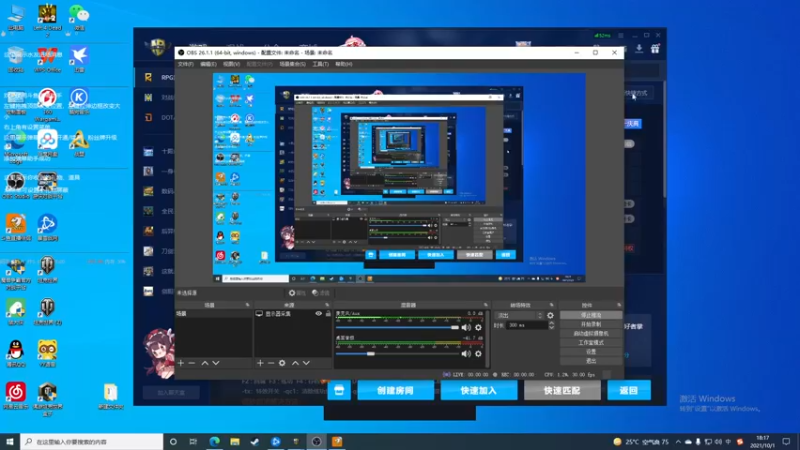This screenshot has width=800, height=450.
Task: Click the 快速匹配 button
Action: [x=562, y=390]
